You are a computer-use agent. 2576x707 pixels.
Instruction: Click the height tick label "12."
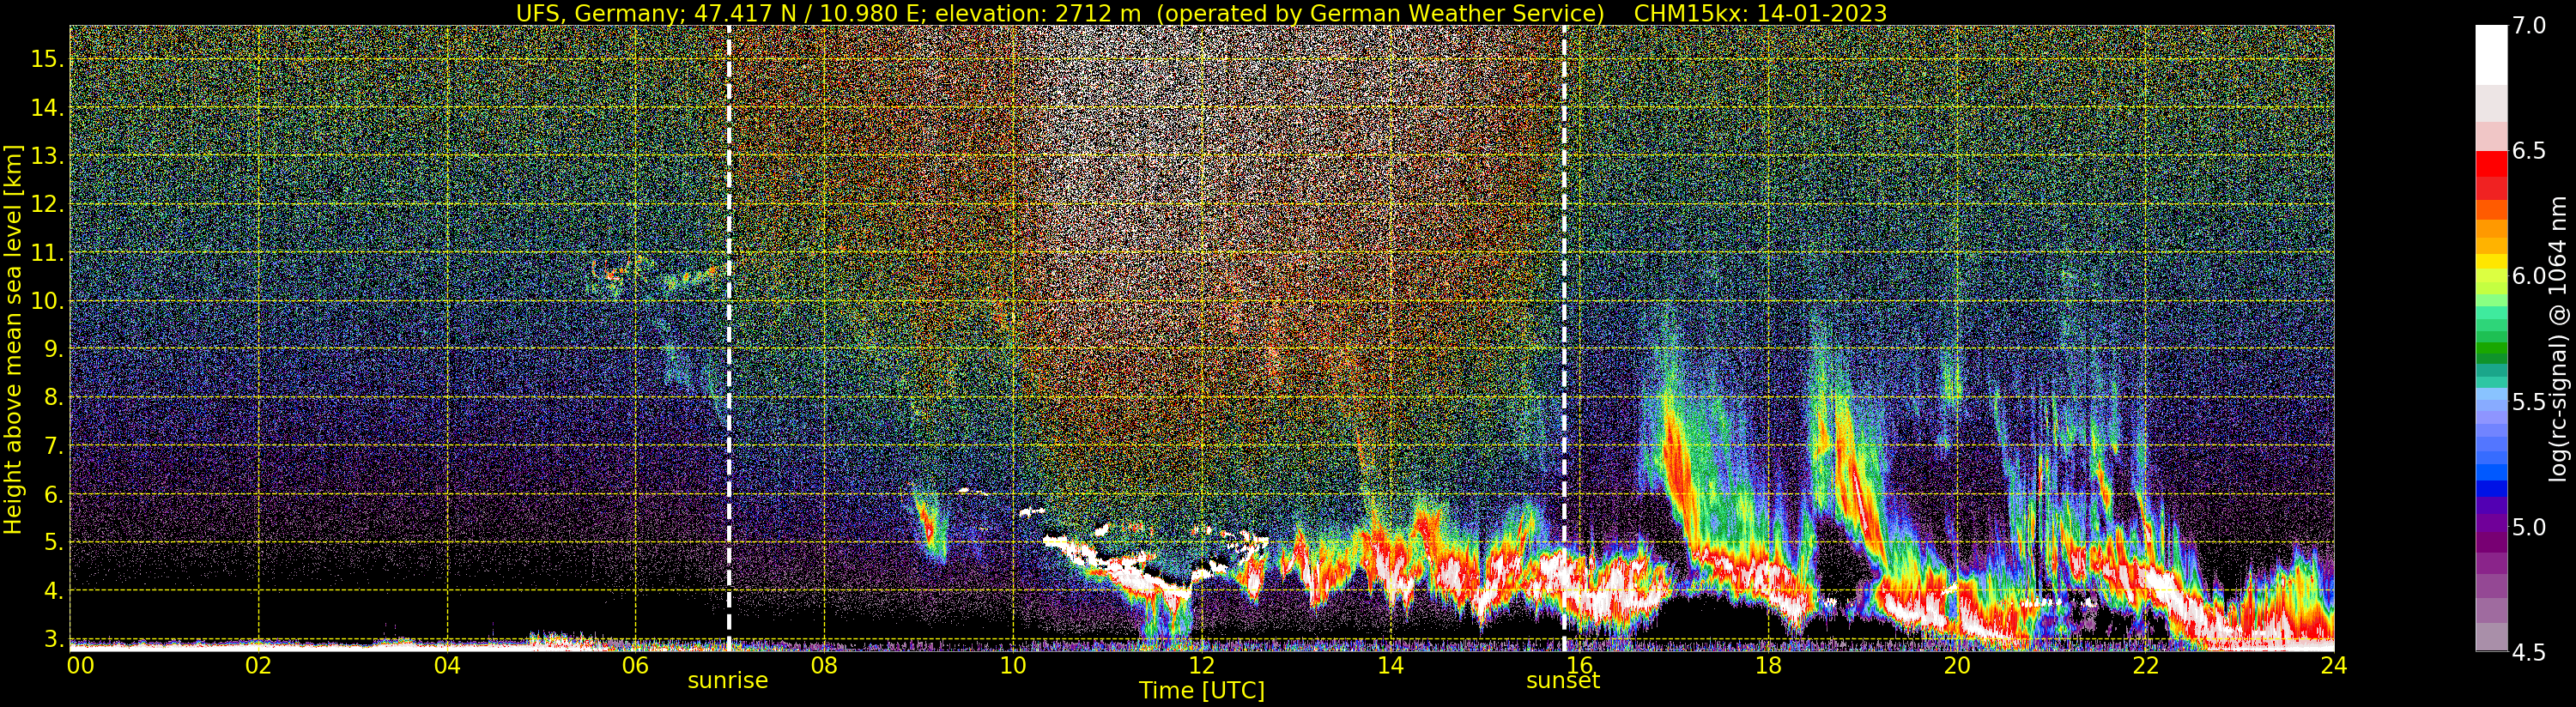pyautogui.click(x=46, y=205)
